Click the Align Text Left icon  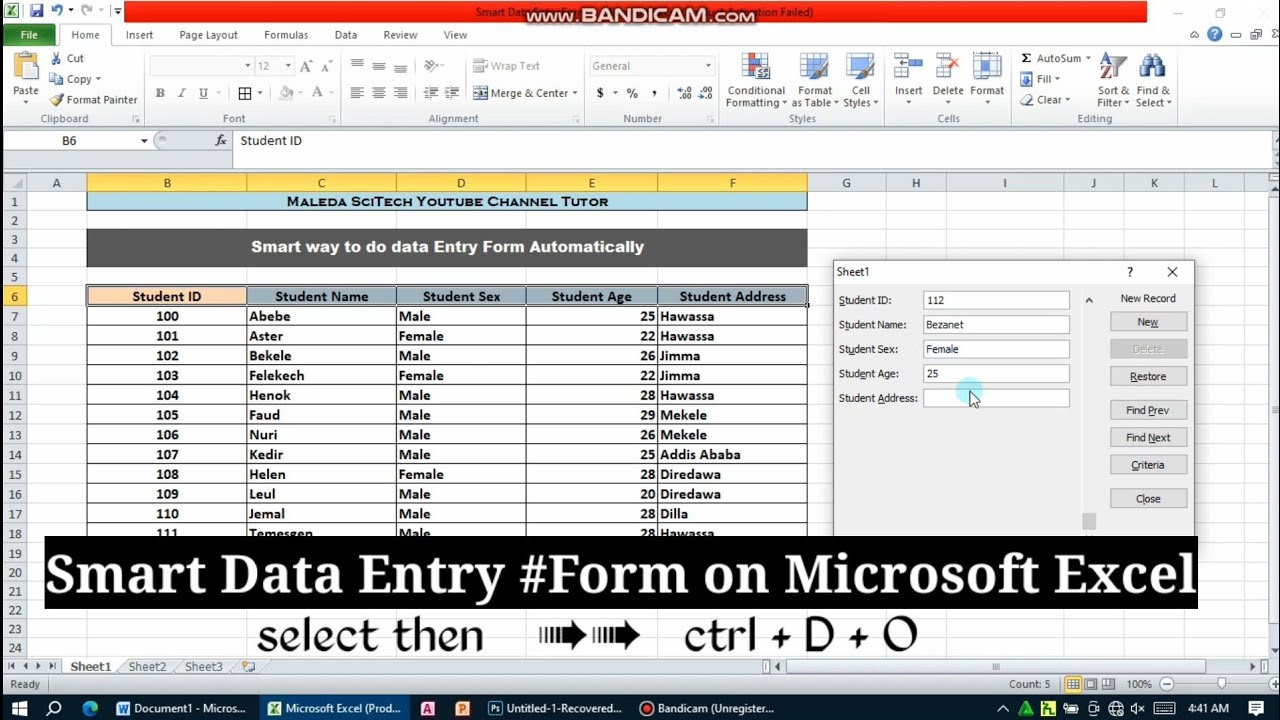(x=357, y=93)
